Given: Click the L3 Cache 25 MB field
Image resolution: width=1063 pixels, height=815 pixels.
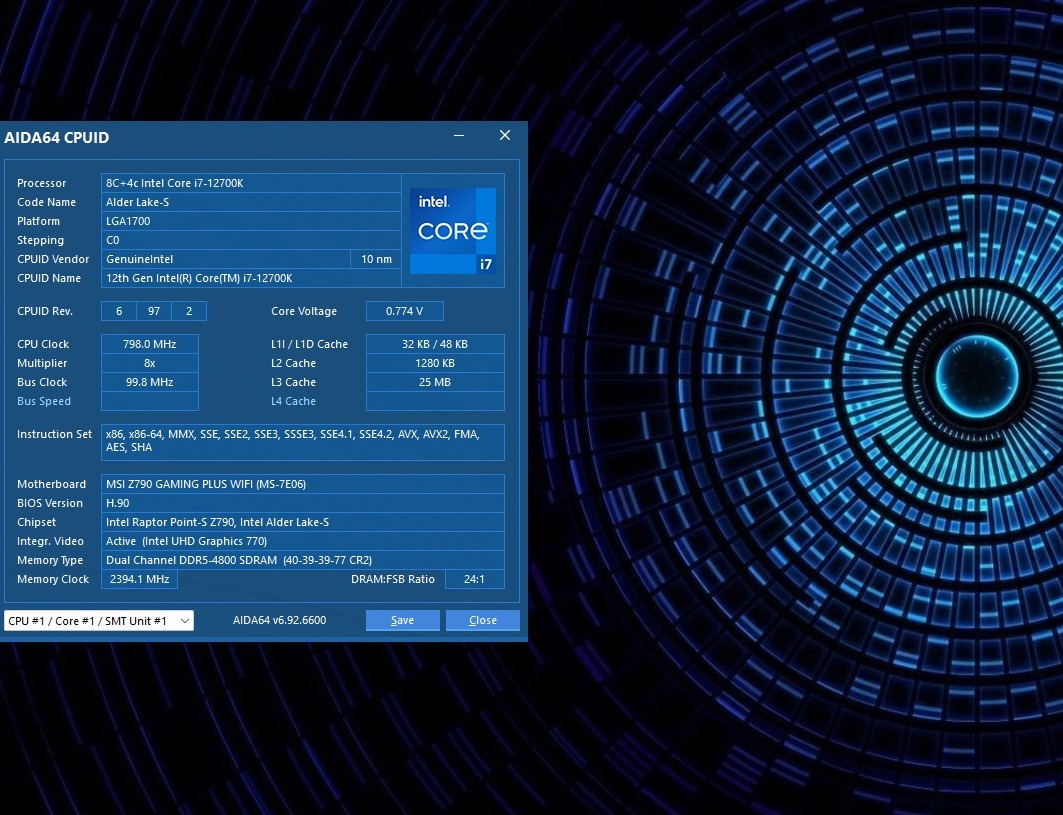Looking at the screenshot, I should tap(435, 382).
